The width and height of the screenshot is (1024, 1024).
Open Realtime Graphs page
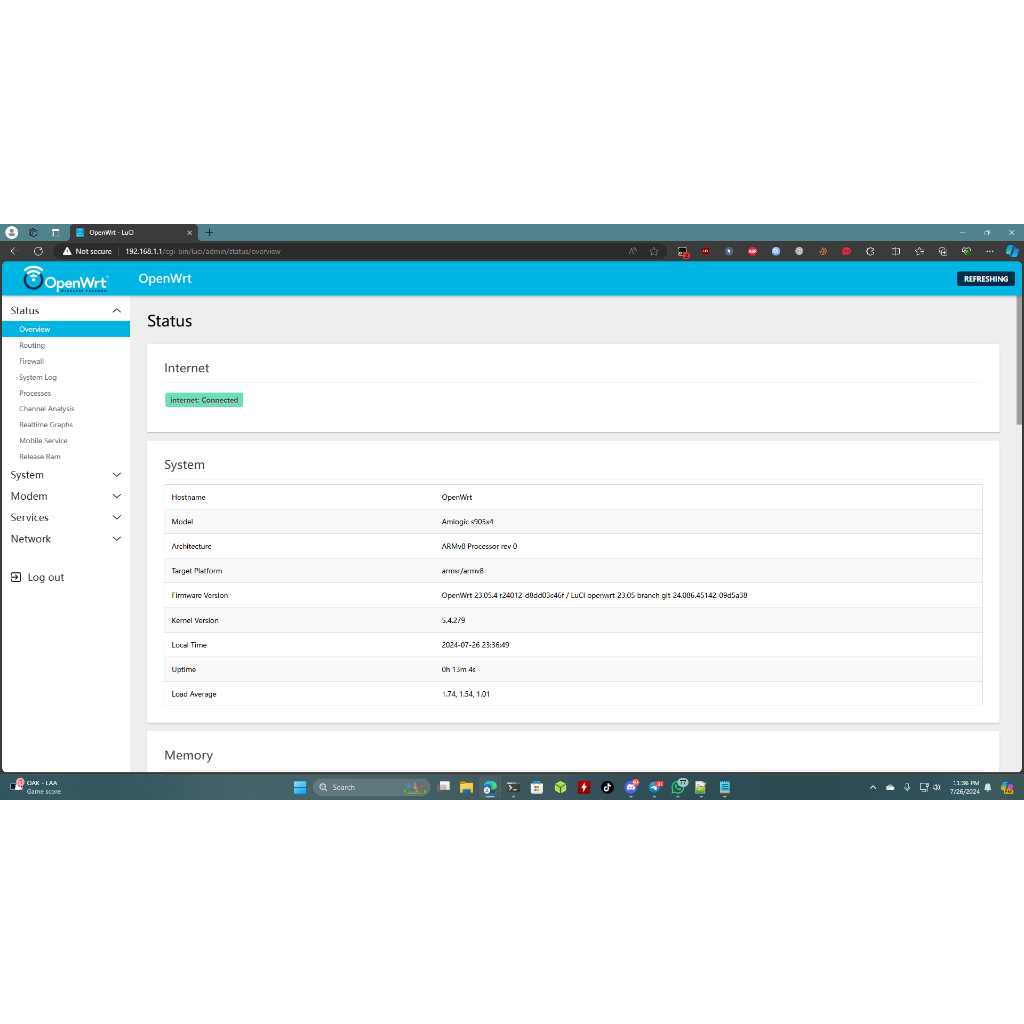(x=46, y=424)
